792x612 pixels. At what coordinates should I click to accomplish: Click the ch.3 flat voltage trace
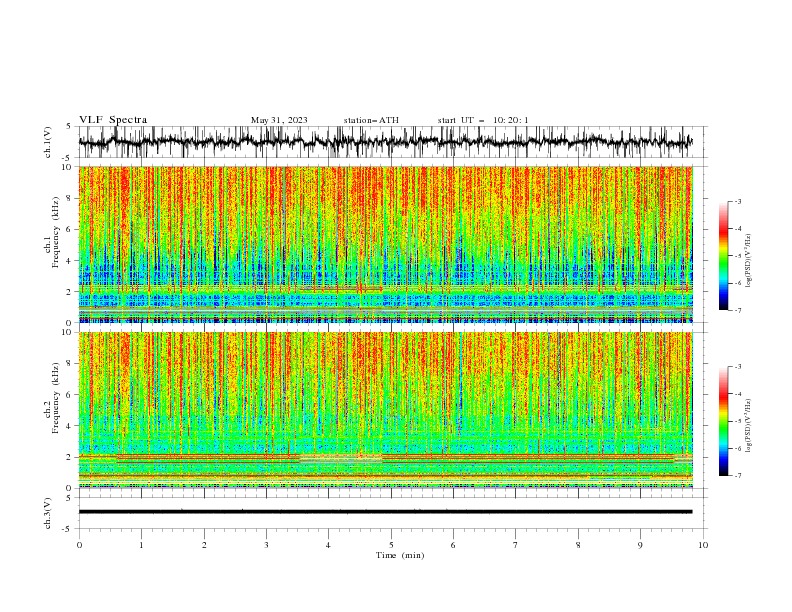385,512
